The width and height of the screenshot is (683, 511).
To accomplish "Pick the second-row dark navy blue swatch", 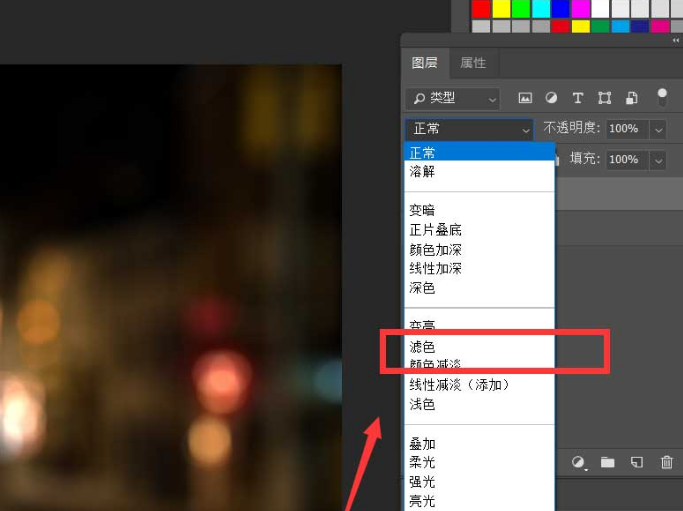I will click(x=640, y=26).
